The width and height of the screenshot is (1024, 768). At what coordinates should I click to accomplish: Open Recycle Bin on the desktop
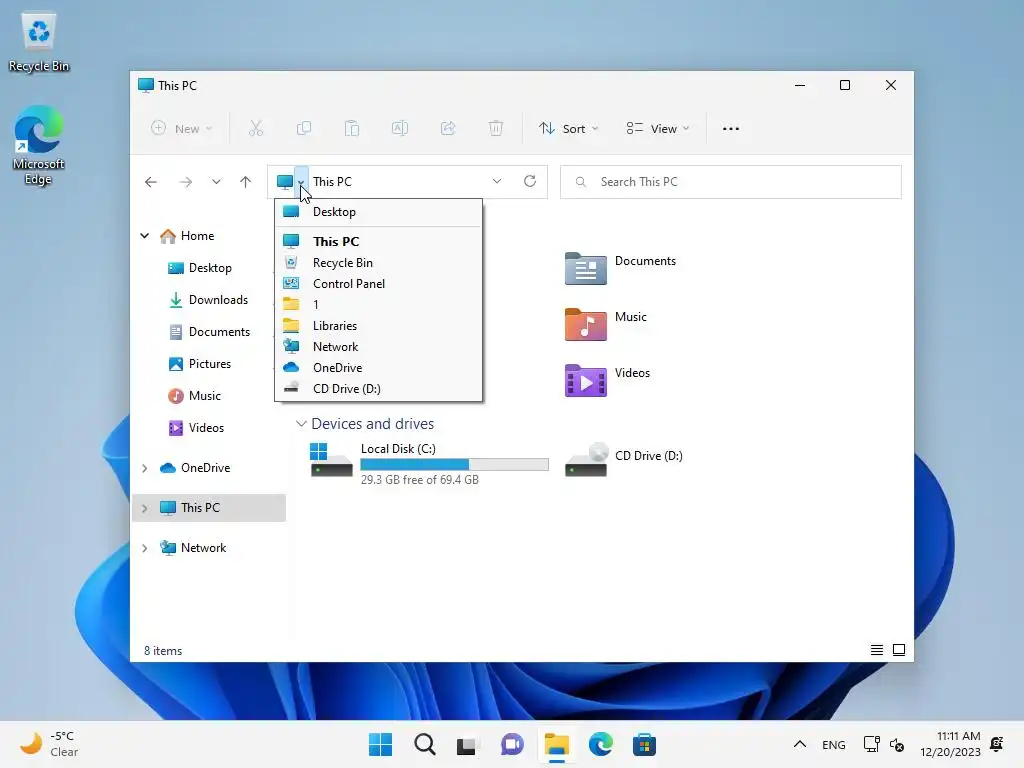(x=39, y=42)
